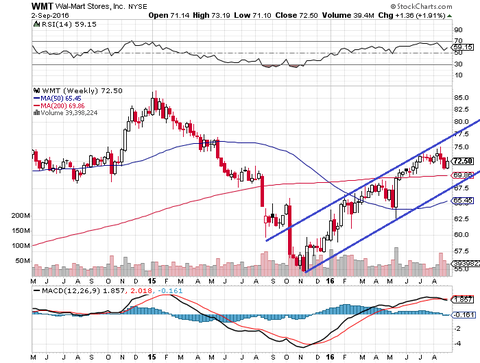Viewport: 480px width, 363px height.
Task: Click the 2-Sep-2016 date text
Action: (x=50, y=16)
